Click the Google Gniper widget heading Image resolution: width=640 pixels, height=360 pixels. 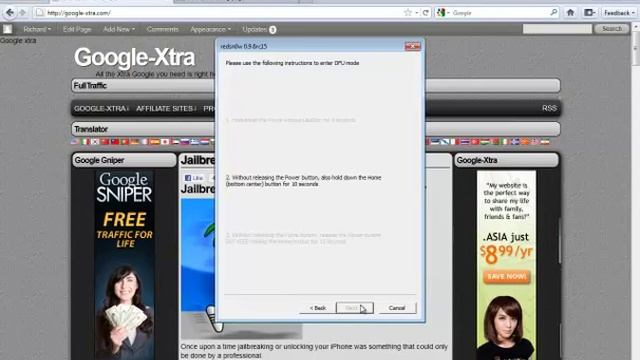(124, 160)
